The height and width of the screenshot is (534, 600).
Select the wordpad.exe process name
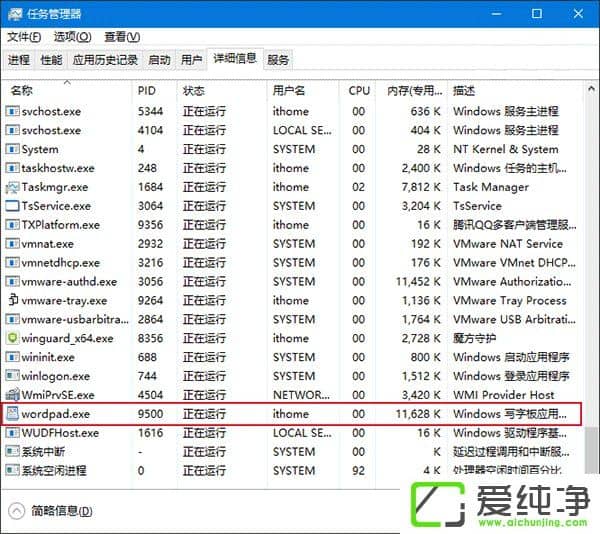coord(56,414)
